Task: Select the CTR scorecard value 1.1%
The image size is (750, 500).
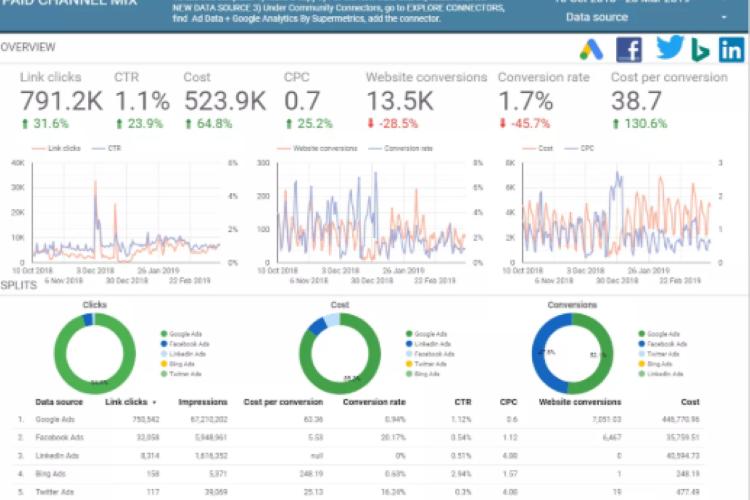Action: [x=142, y=101]
